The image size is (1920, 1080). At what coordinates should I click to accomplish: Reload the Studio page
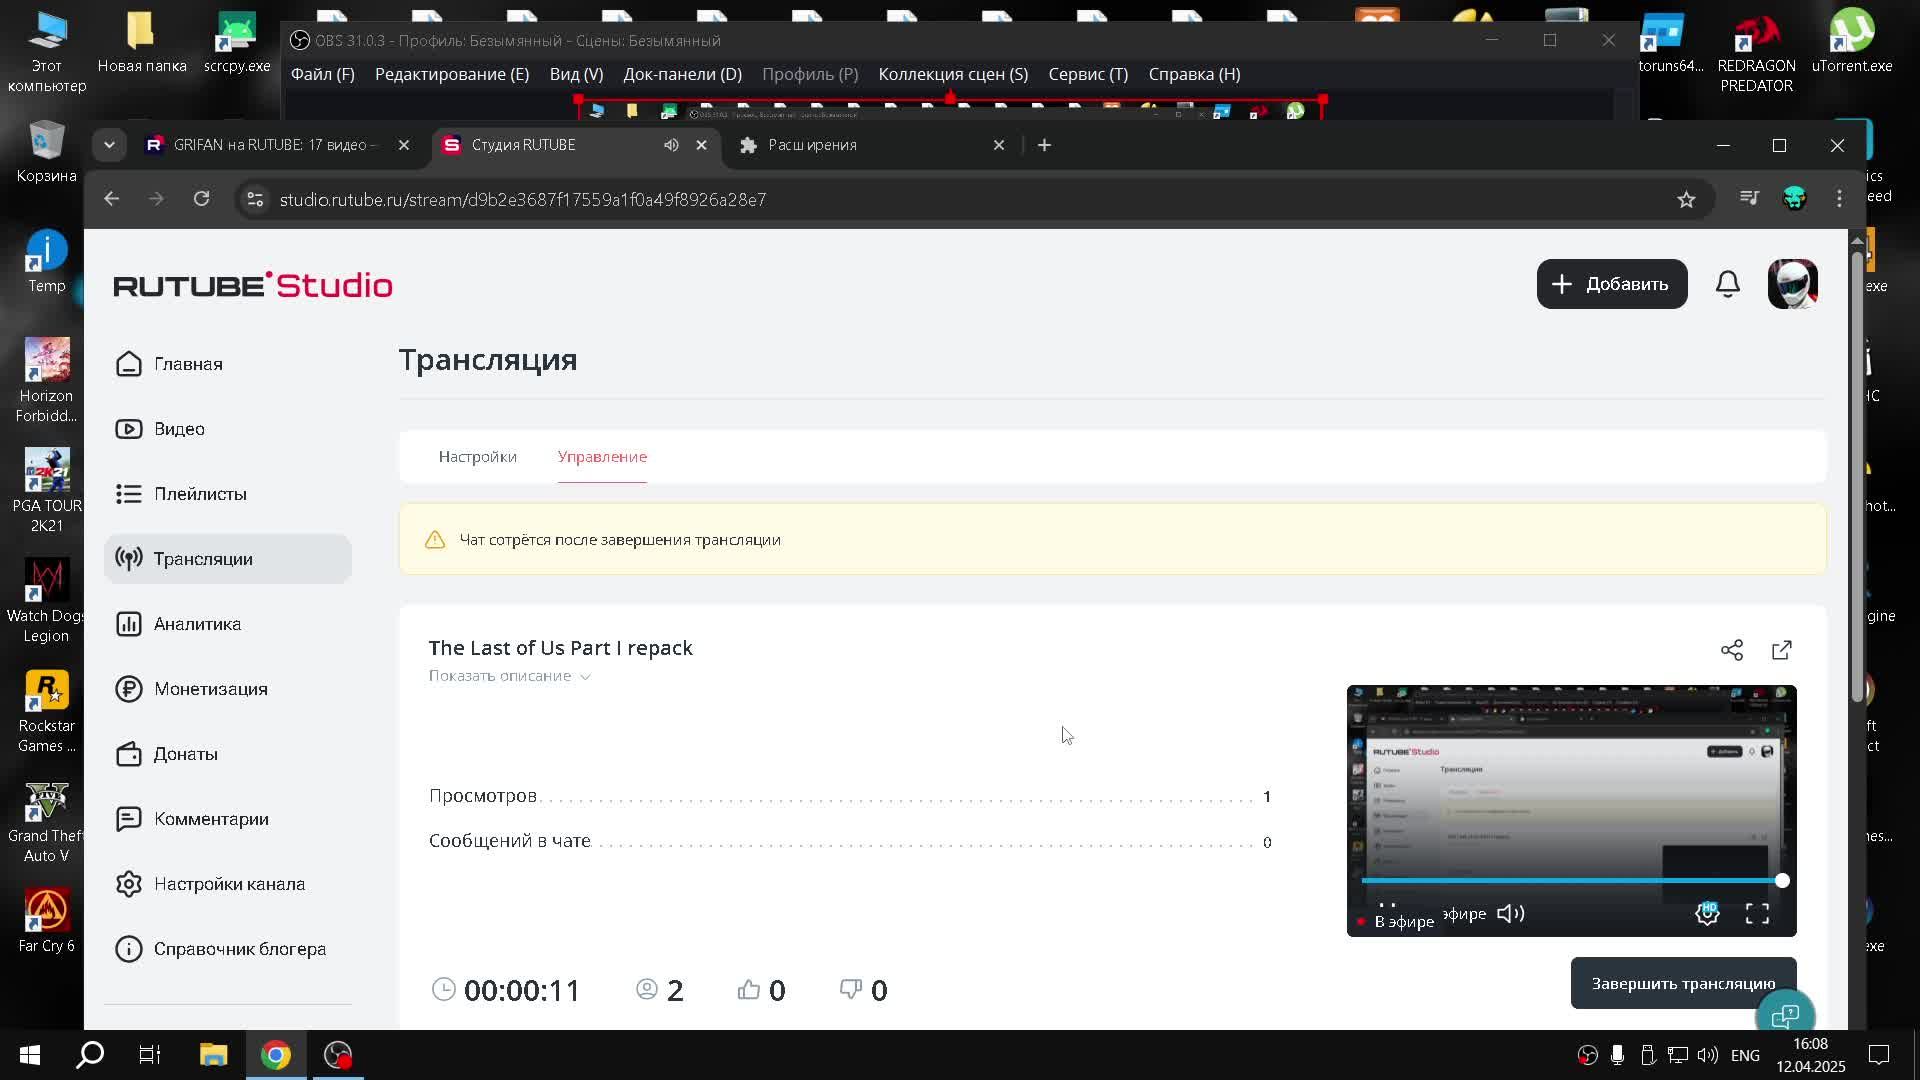[x=202, y=199]
